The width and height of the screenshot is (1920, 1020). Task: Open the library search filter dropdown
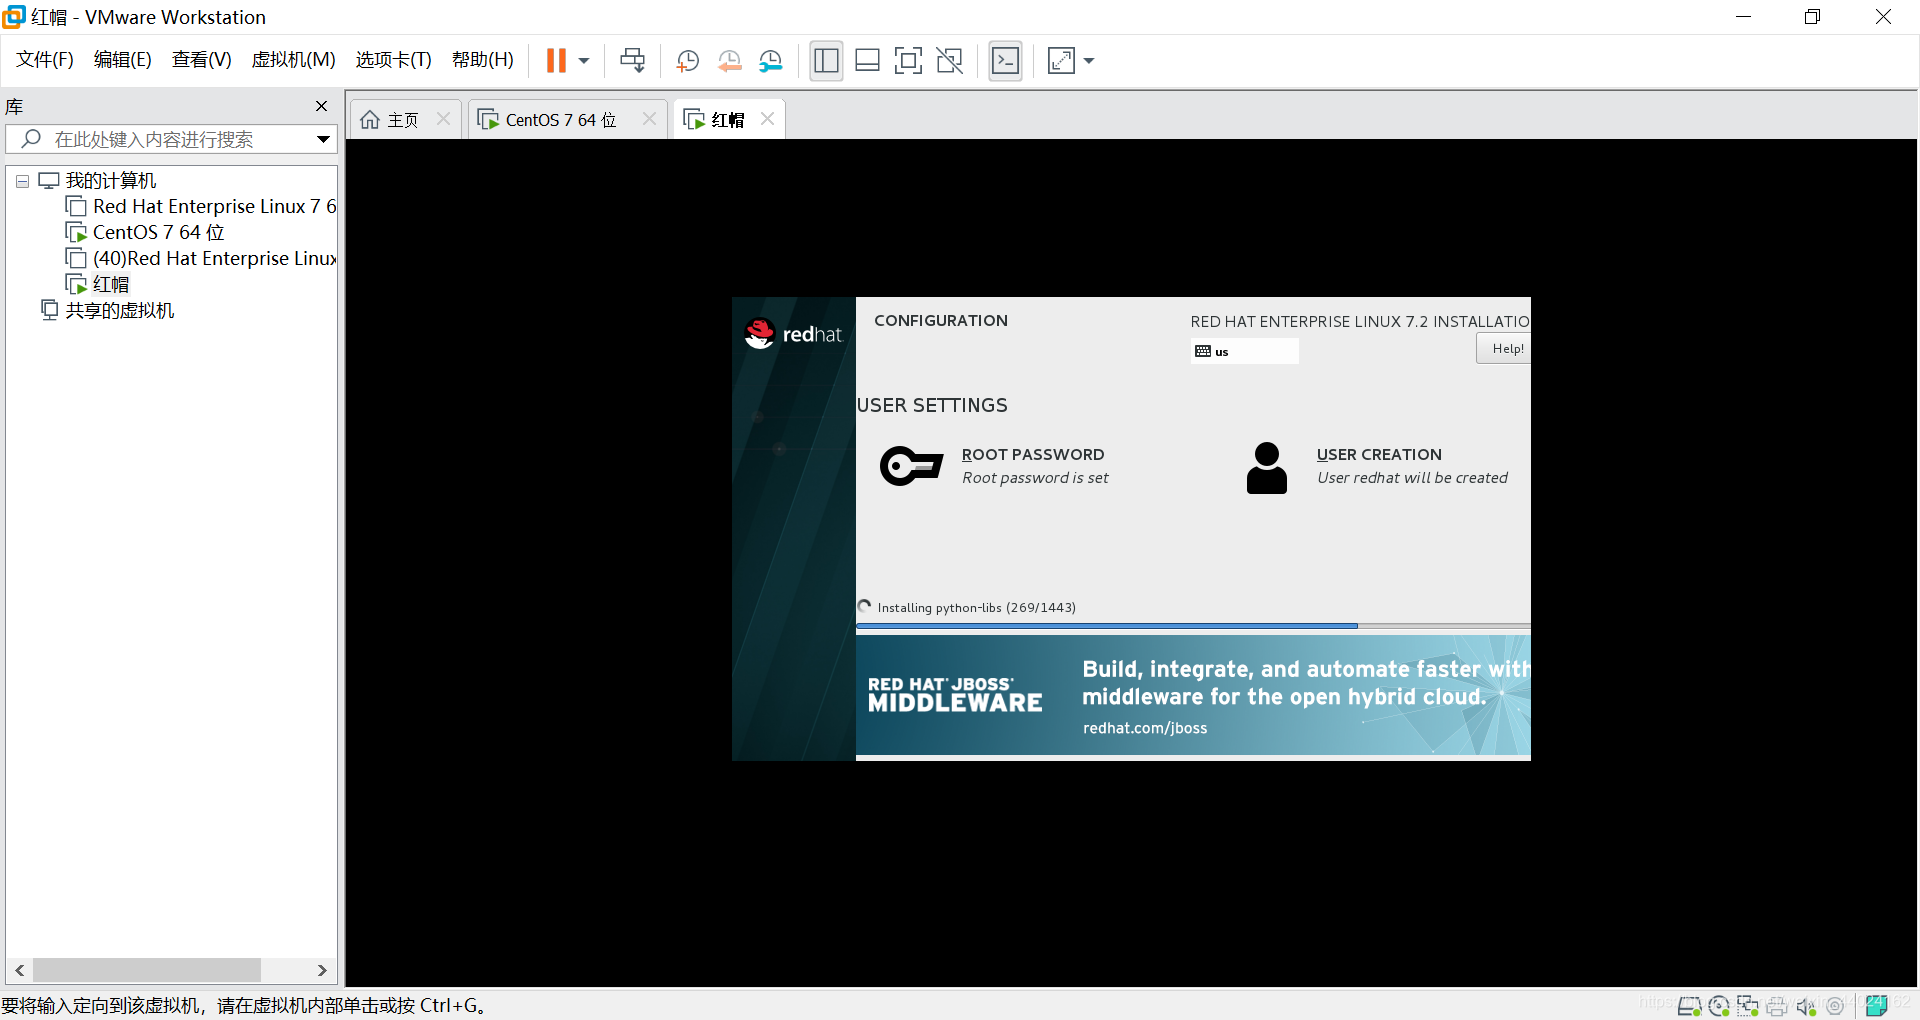[323, 139]
